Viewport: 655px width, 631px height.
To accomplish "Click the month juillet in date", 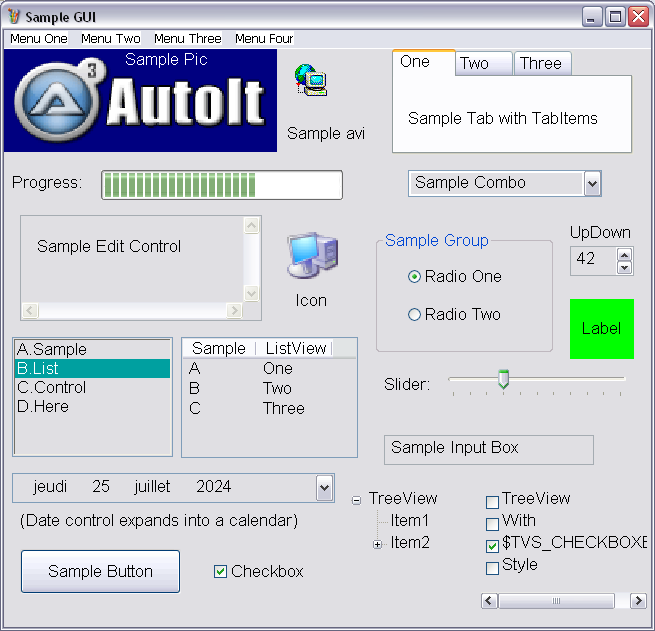I will point(152,487).
